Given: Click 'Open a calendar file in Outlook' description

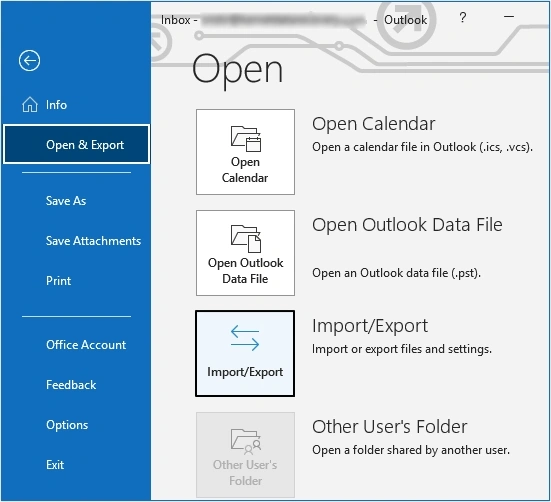Looking at the screenshot, I should pyautogui.click(x=422, y=147).
